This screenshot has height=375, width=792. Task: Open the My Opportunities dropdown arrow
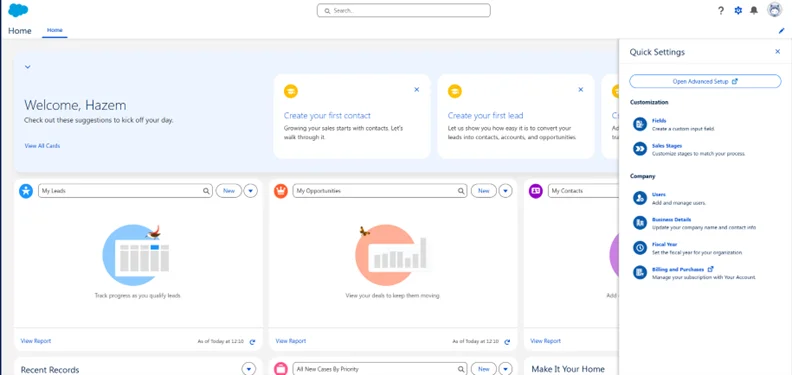click(x=506, y=191)
